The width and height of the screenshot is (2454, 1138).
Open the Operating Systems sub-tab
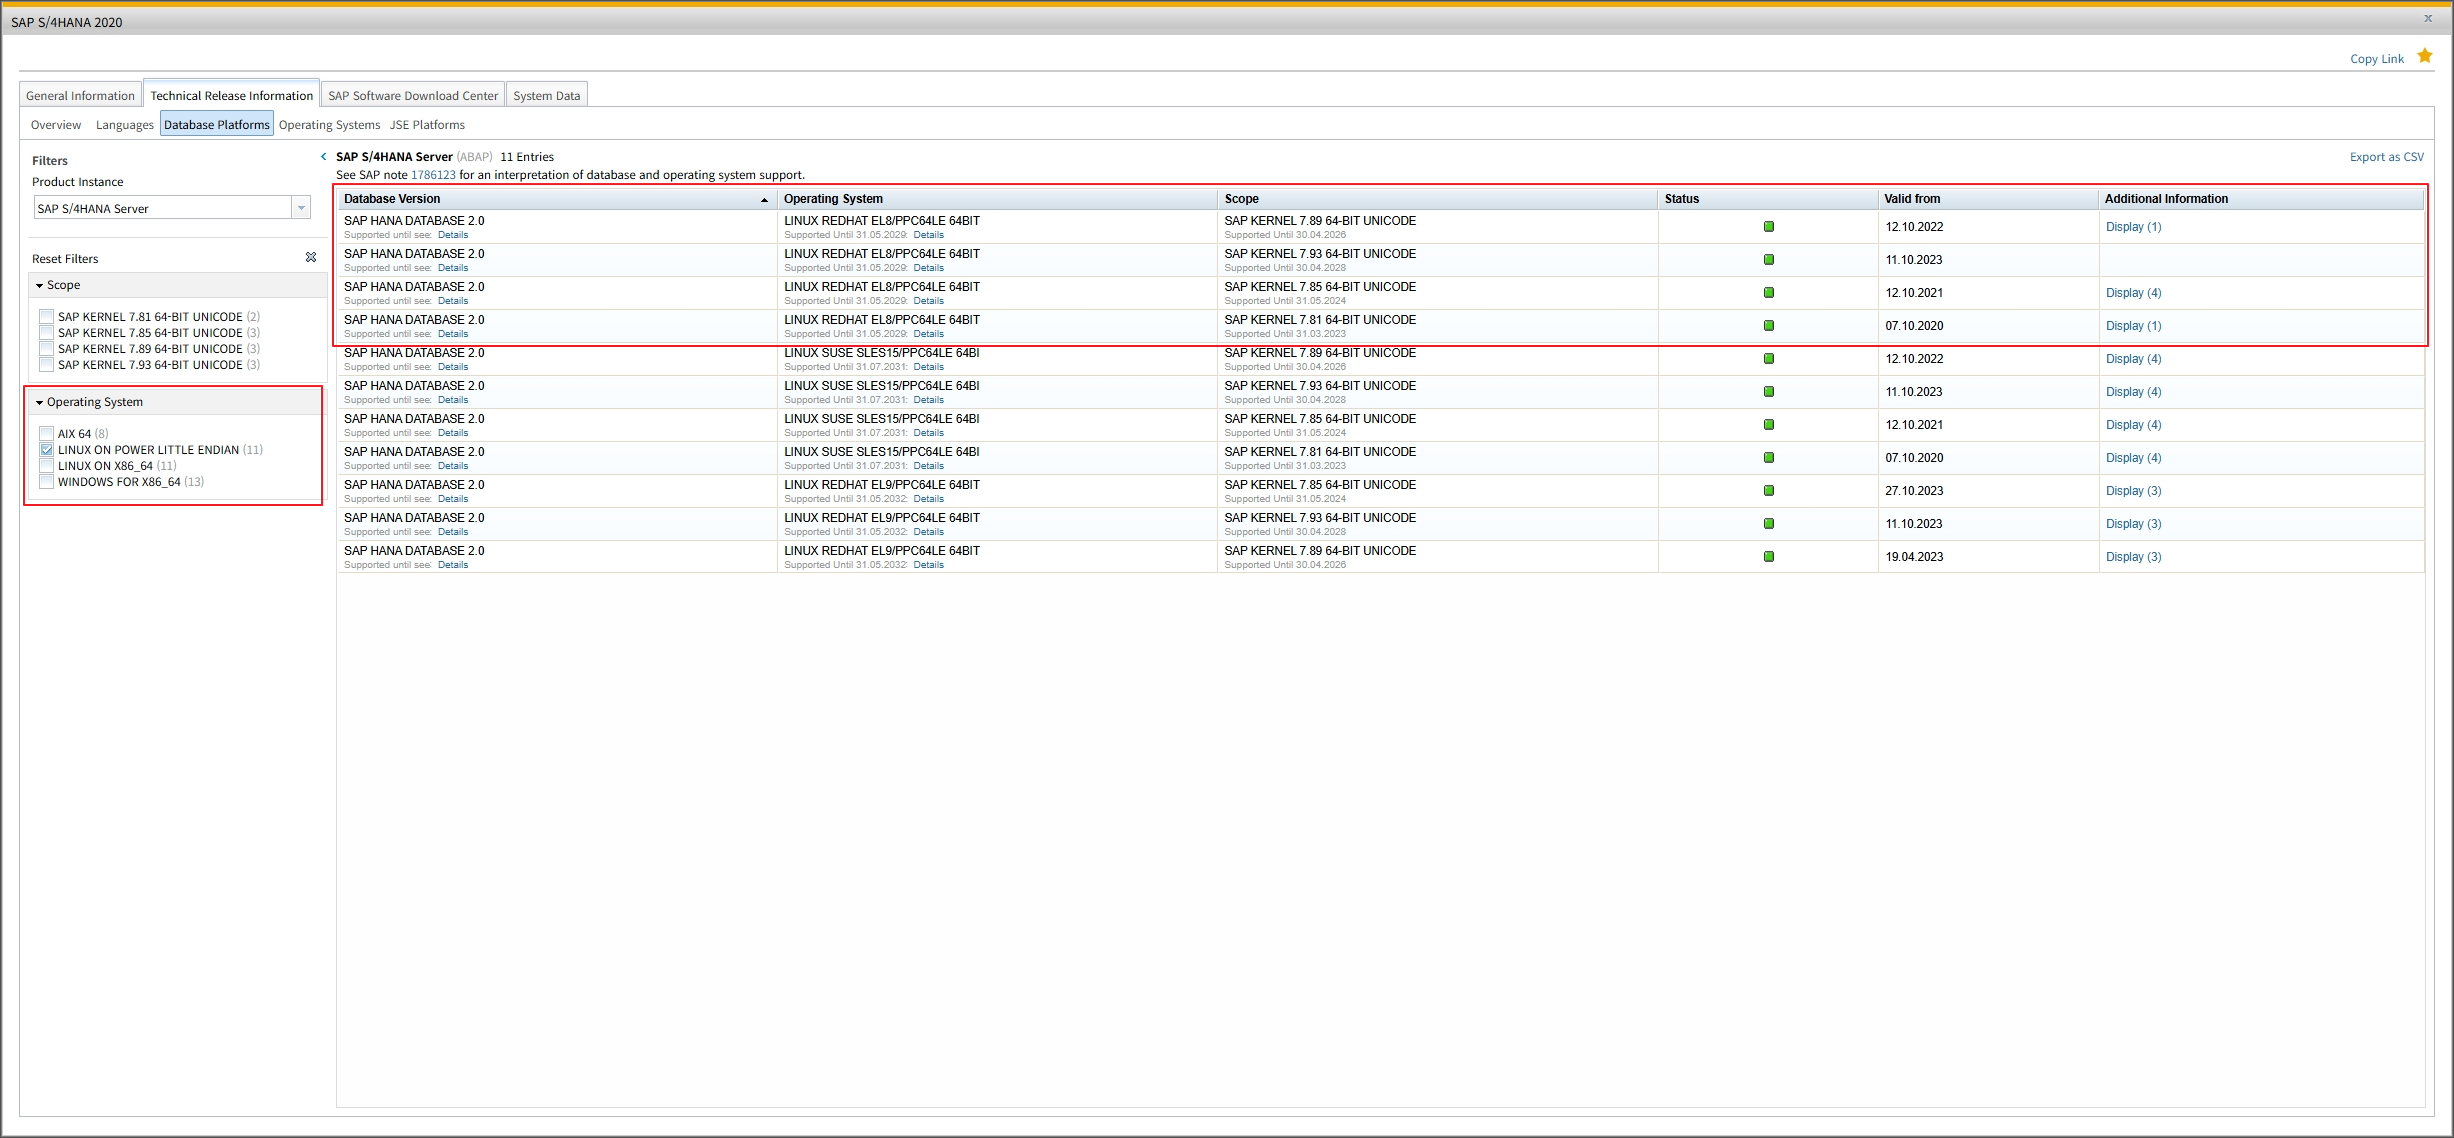(x=329, y=125)
